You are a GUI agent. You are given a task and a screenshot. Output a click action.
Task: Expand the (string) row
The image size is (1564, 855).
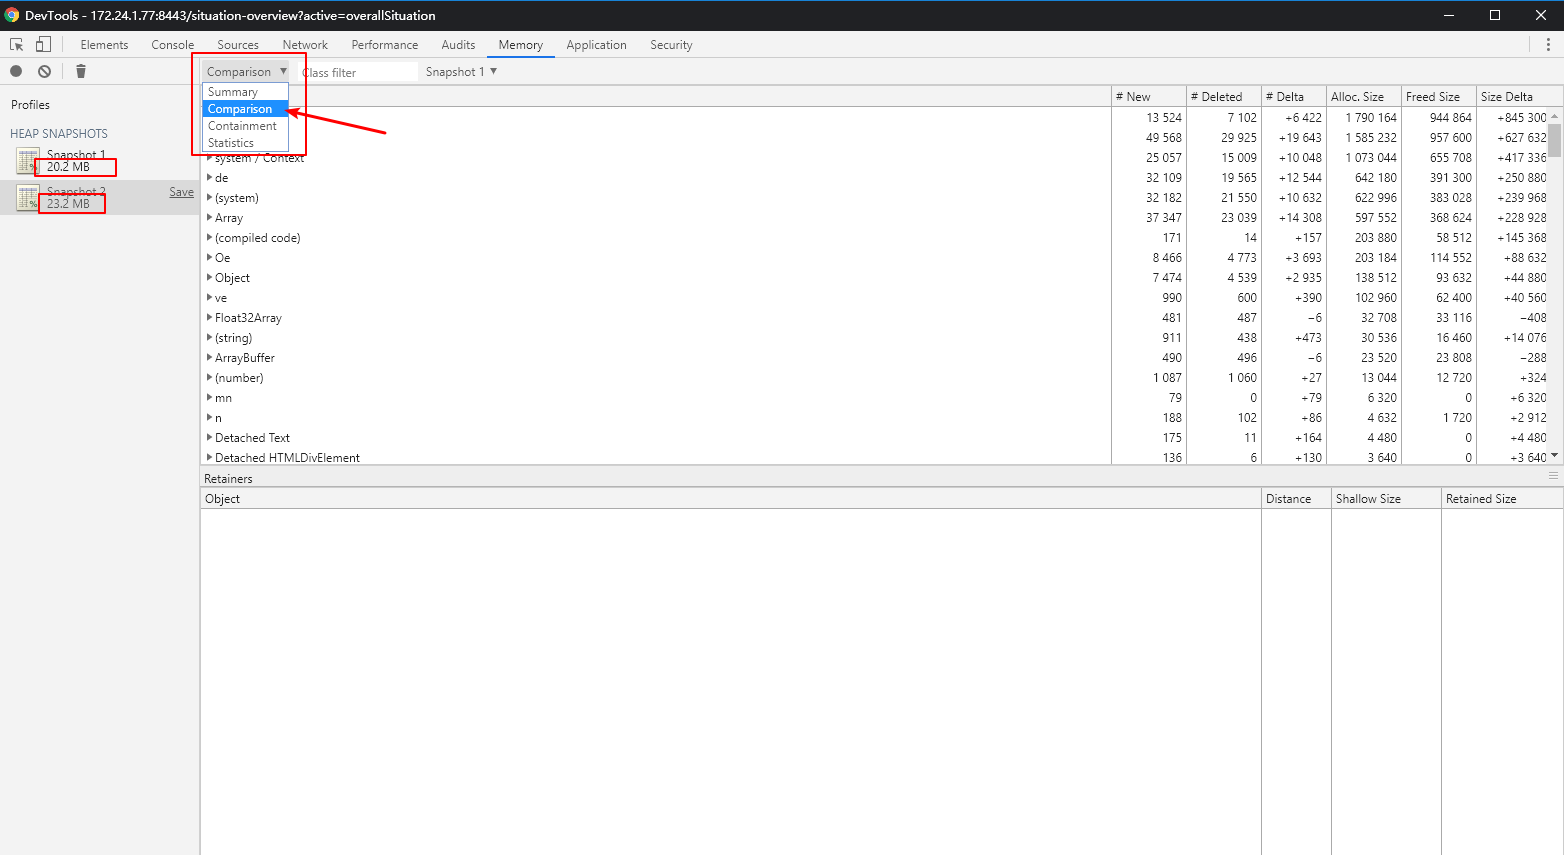coord(210,338)
